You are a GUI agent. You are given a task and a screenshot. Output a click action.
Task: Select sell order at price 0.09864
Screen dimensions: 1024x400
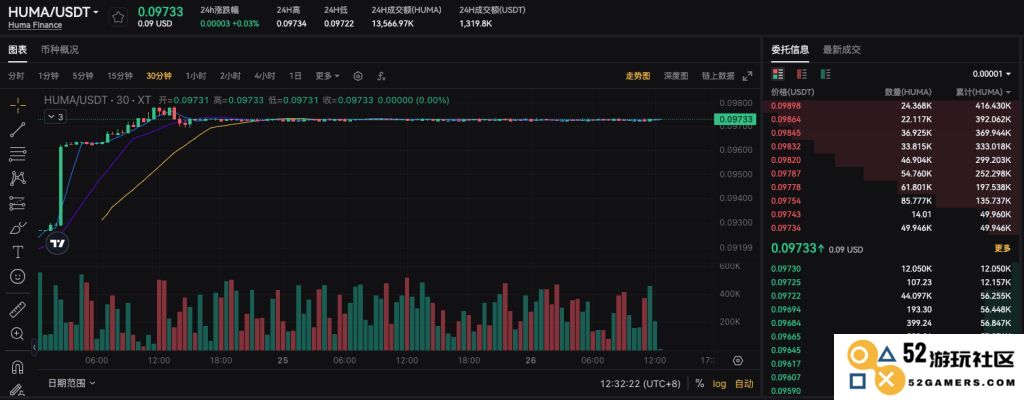(891, 119)
